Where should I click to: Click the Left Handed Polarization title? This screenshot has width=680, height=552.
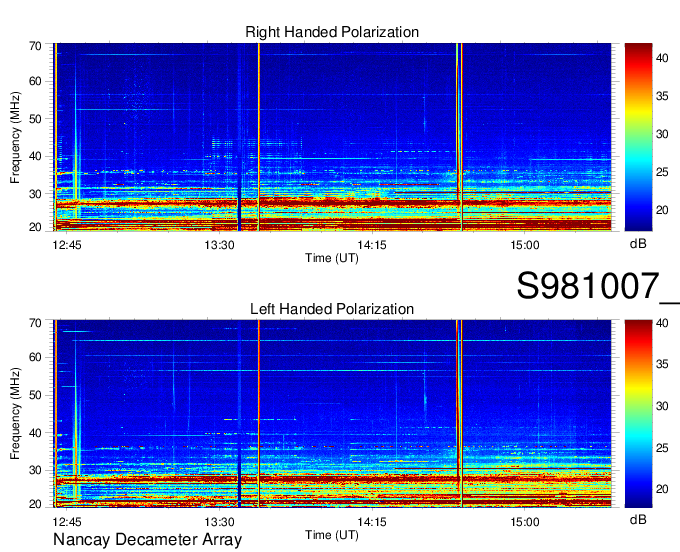332,309
